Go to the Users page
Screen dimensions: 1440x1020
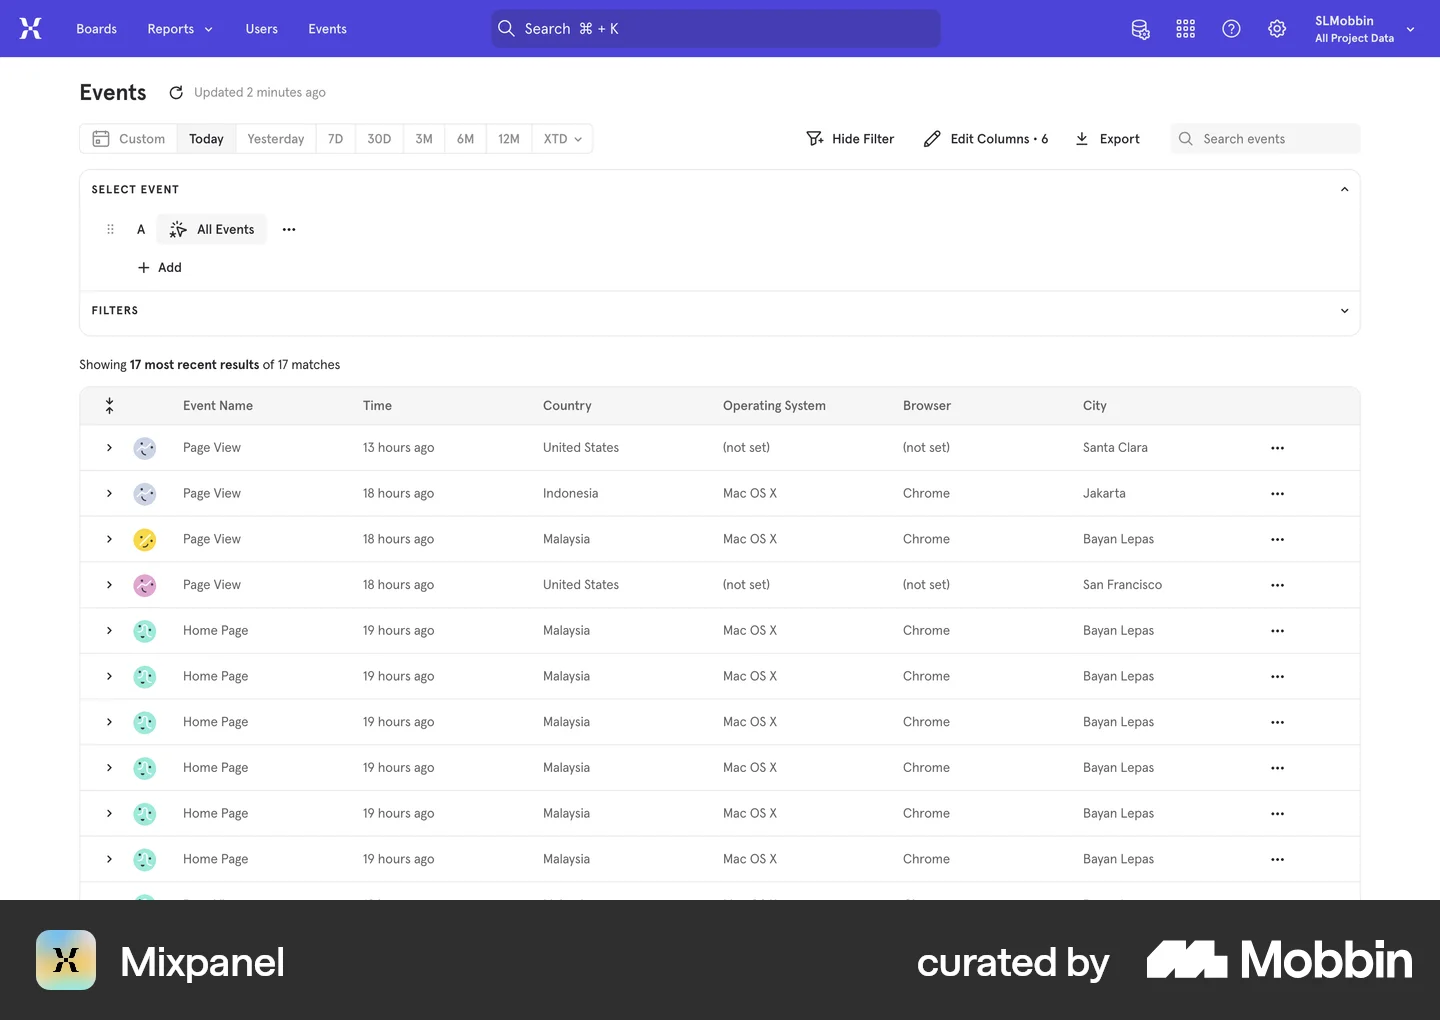(x=262, y=29)
